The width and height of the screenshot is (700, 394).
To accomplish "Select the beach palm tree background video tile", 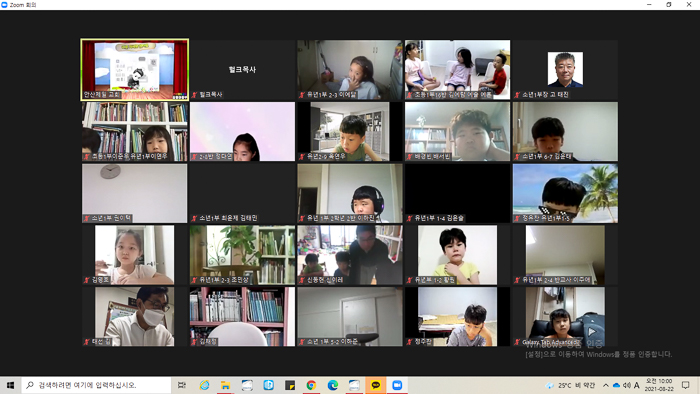I will tap(565, 193).
